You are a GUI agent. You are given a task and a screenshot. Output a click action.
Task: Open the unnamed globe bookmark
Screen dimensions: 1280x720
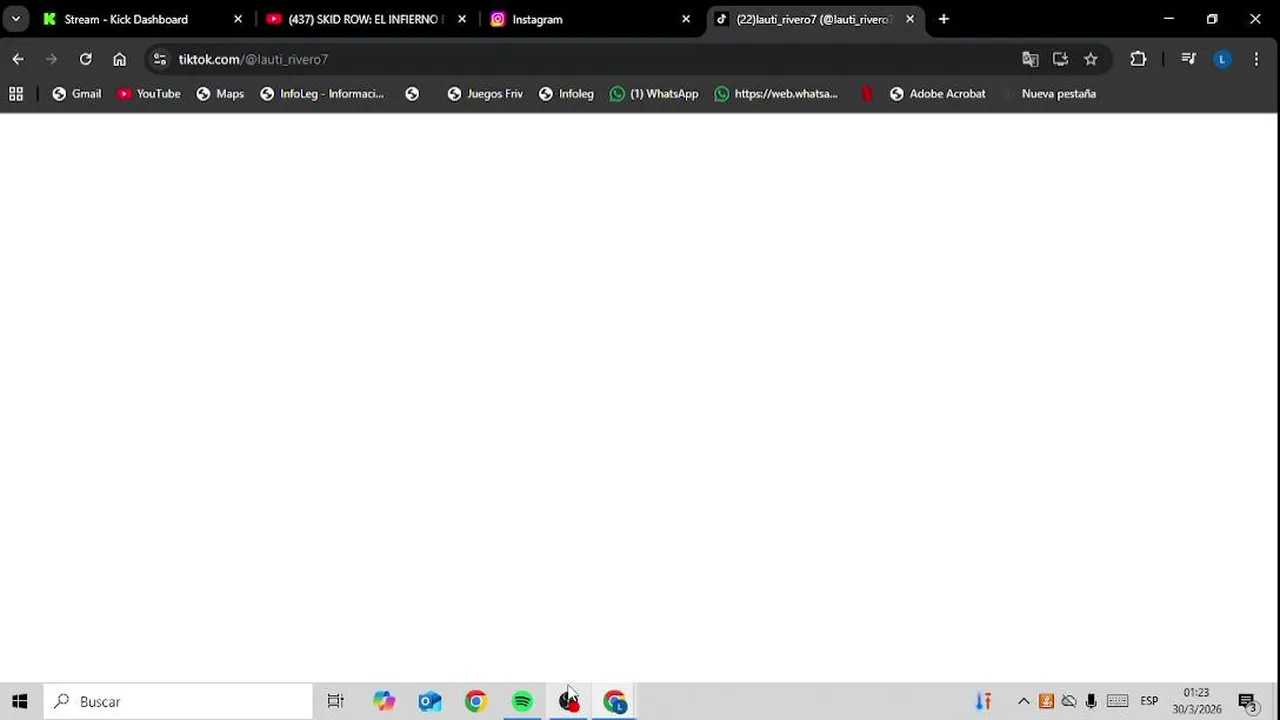click(x=412, y=94)
